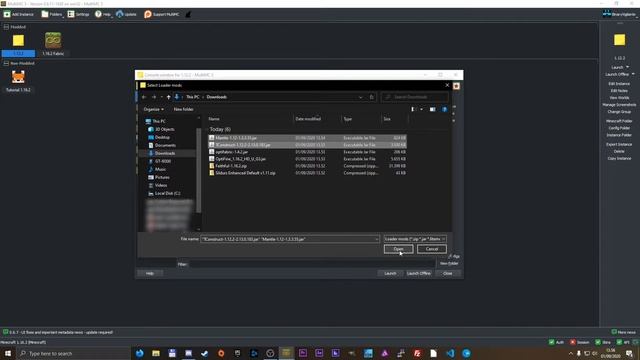The height and width of the screenshot is (360, 640).
Task: Expand the address bar history dropdown
Action: tap(360, 97)
